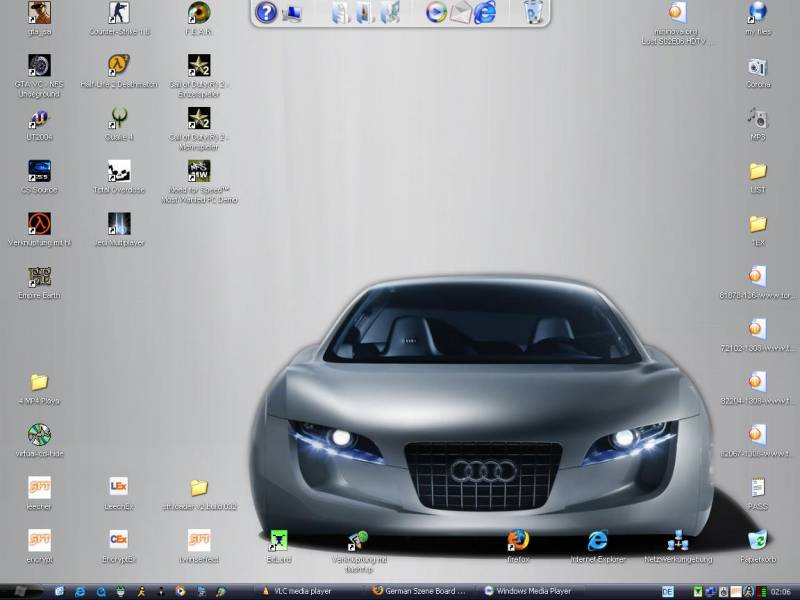Click the AIM running-man quick launch icon

tap(141, 592)
